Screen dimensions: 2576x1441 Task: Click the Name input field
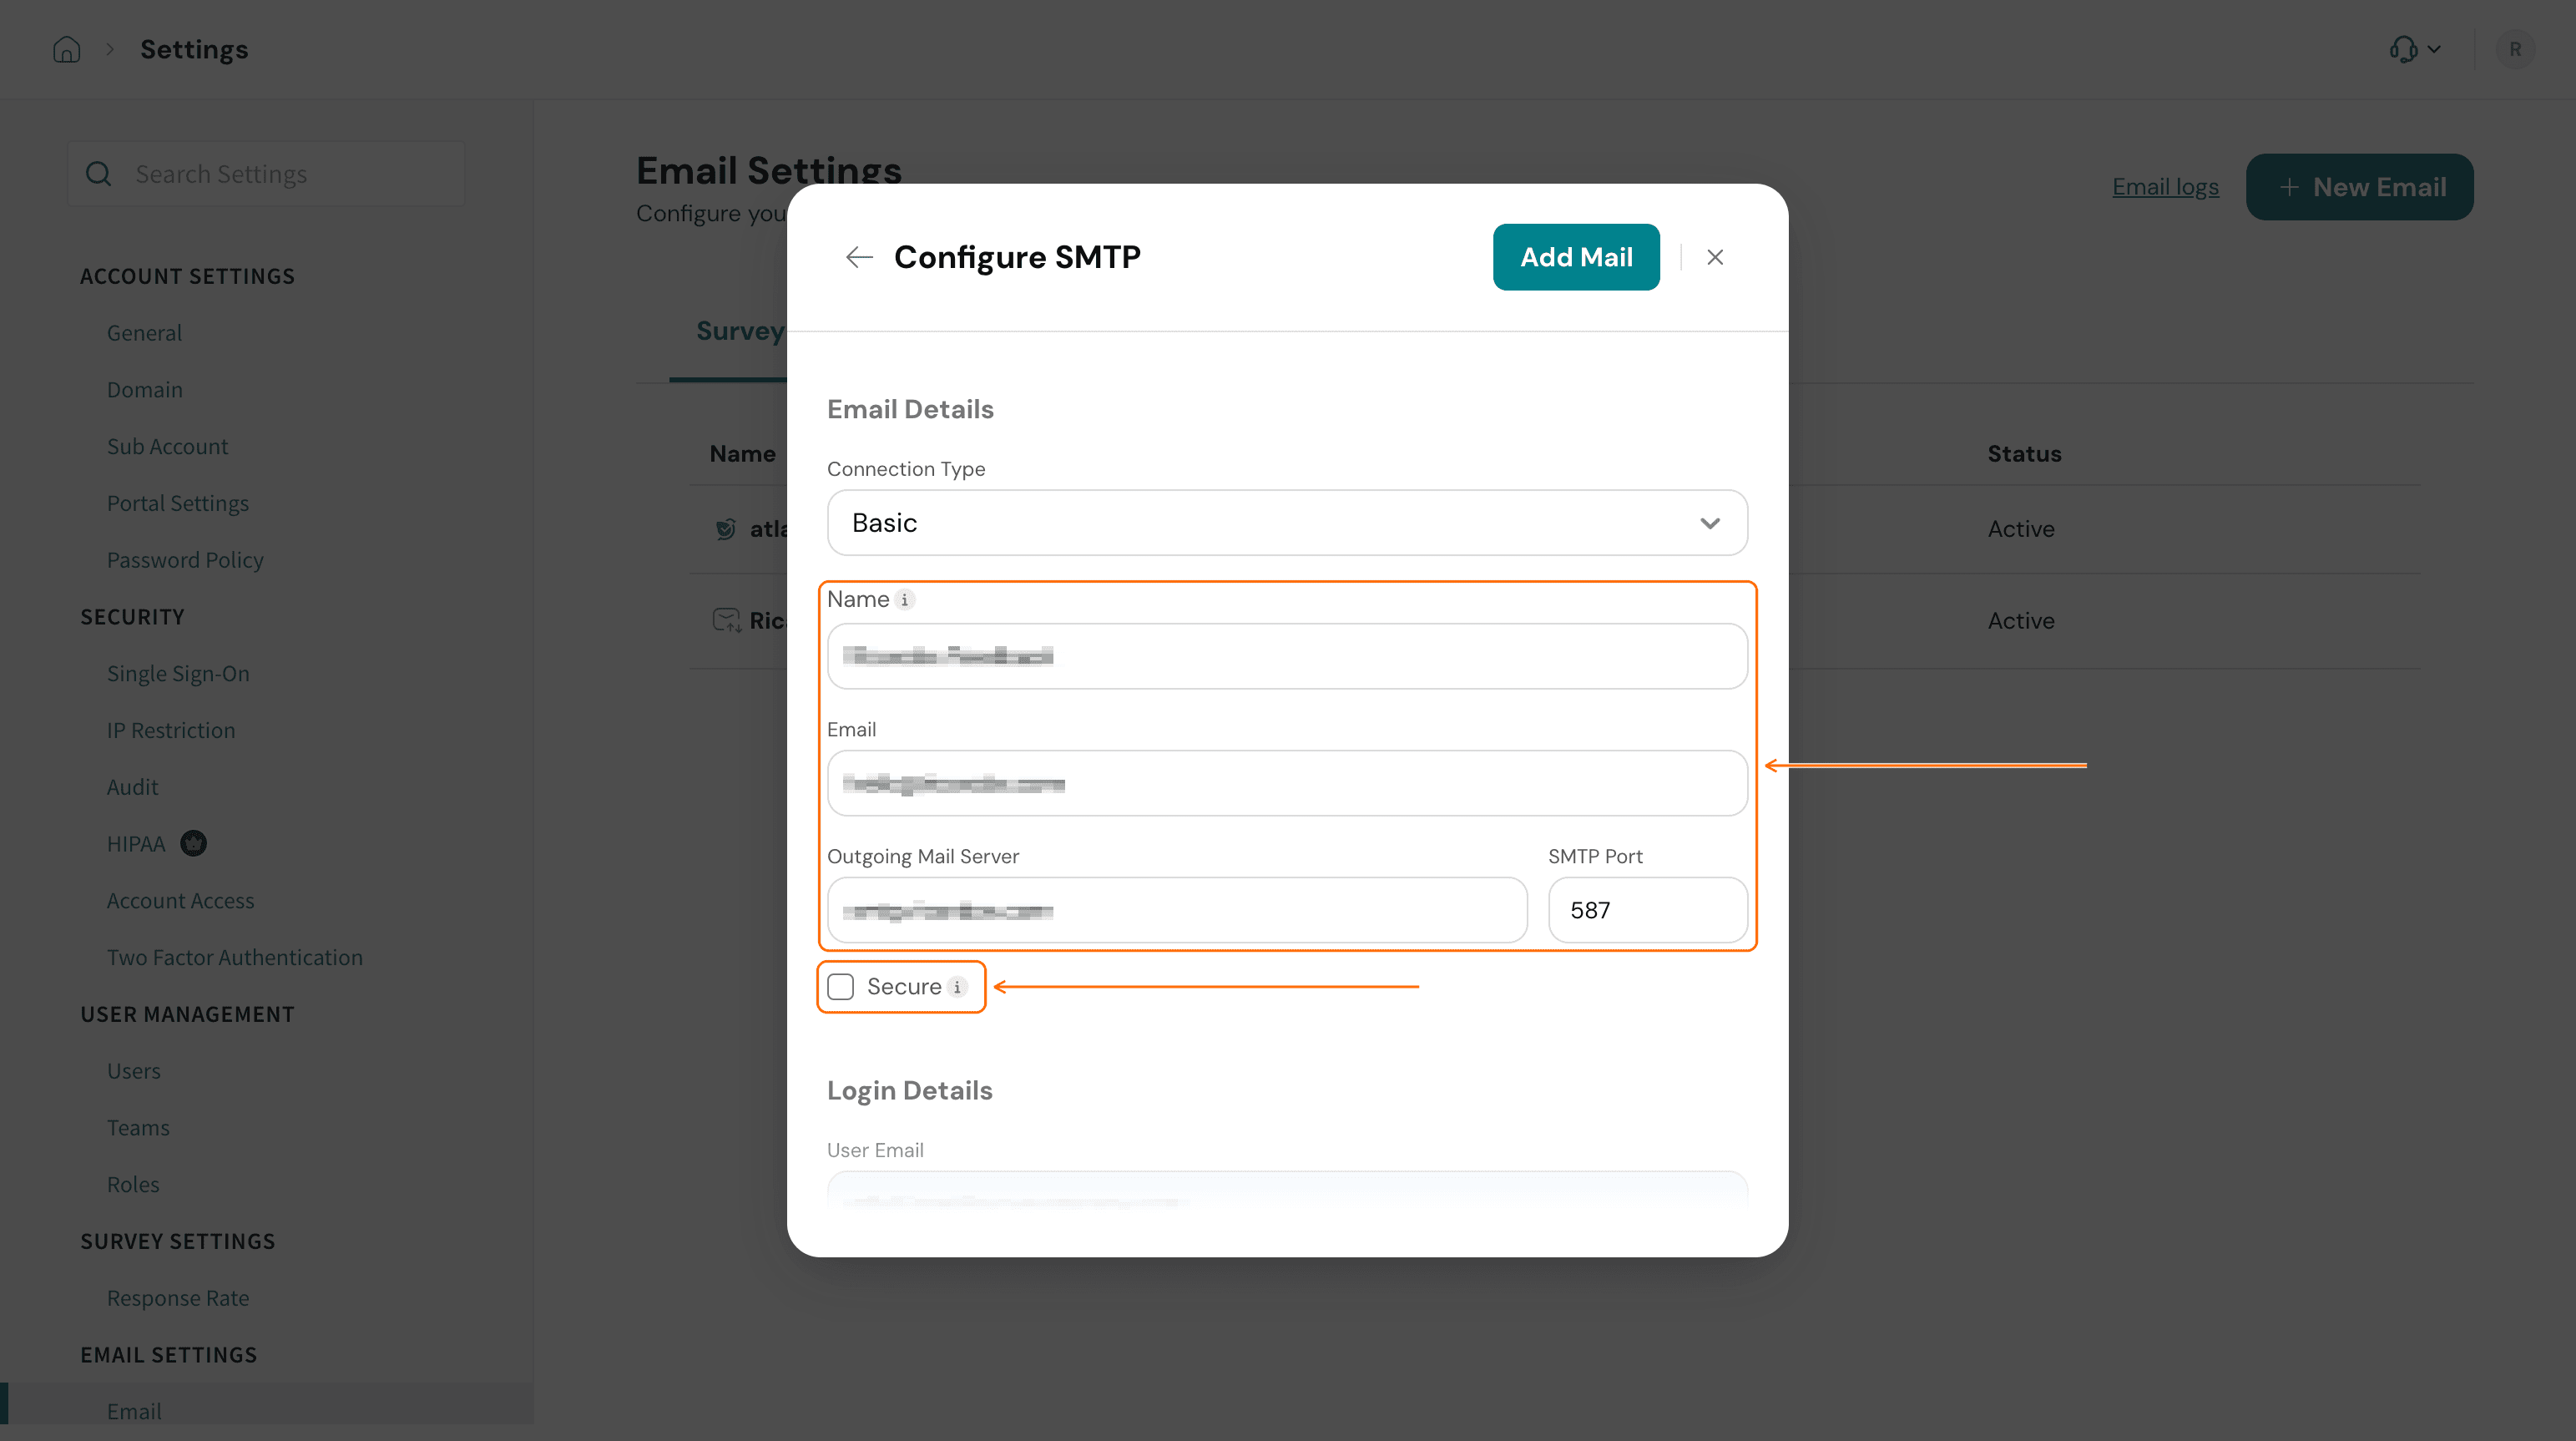pyautogui.click(x=1287, y=656)
